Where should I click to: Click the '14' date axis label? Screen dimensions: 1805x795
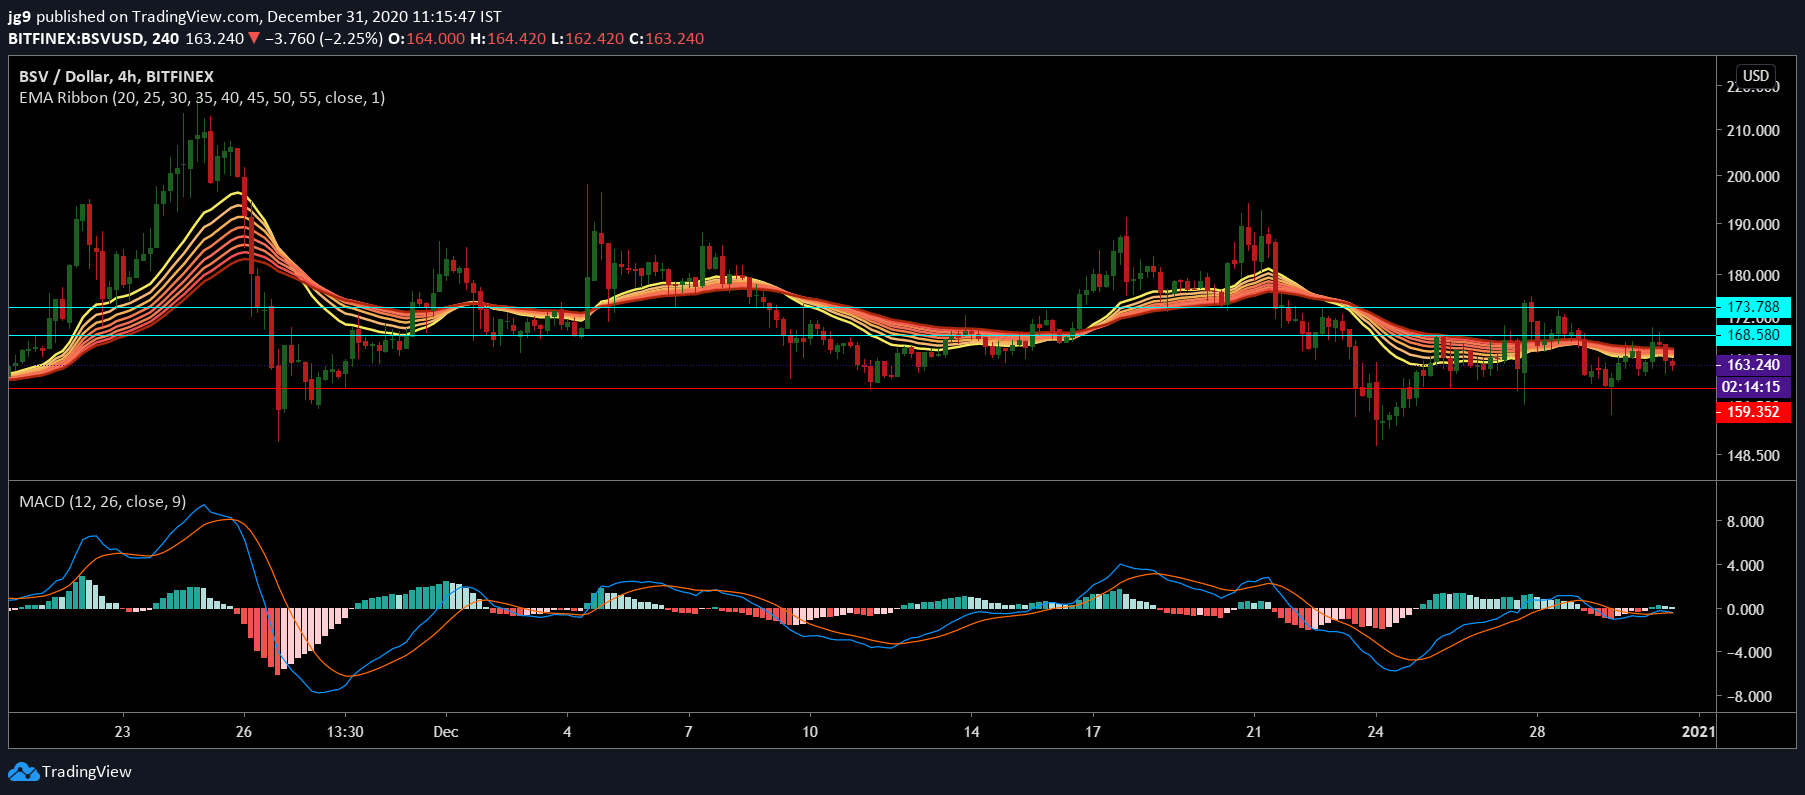point(971,732)
